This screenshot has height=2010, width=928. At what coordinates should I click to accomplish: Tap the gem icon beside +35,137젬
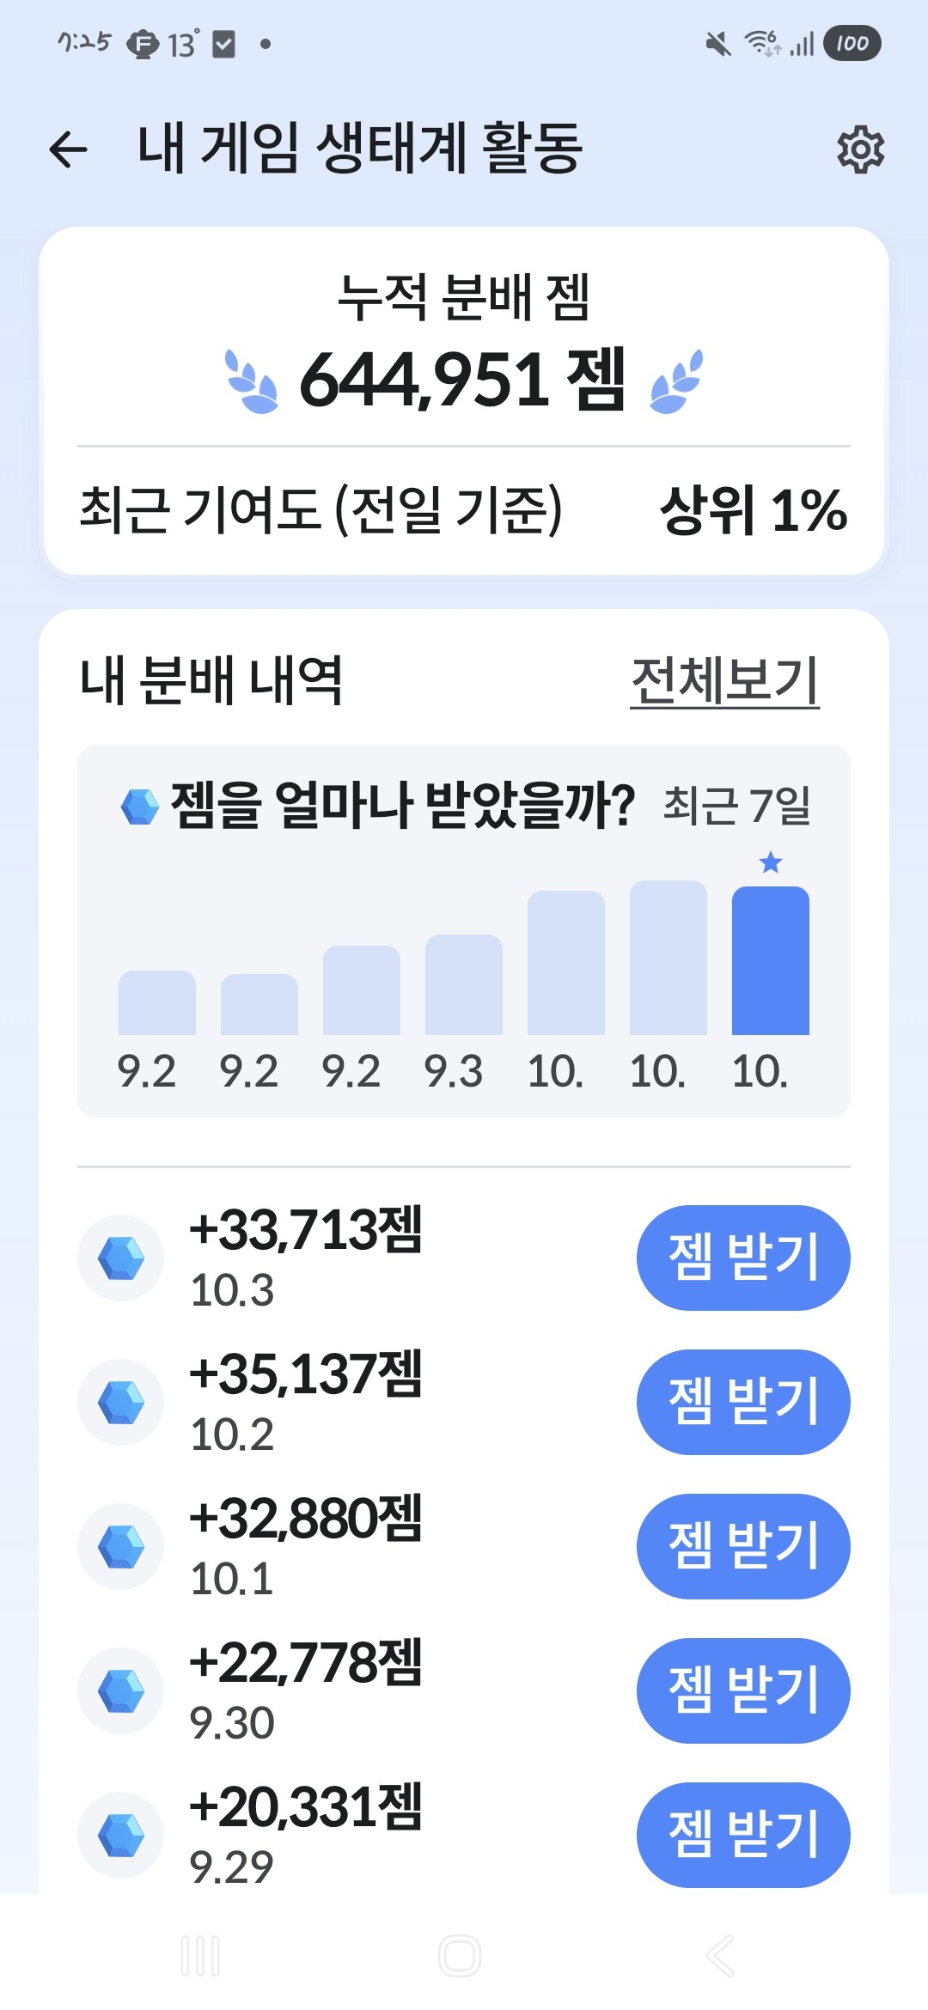click(x=121, y=1402)
